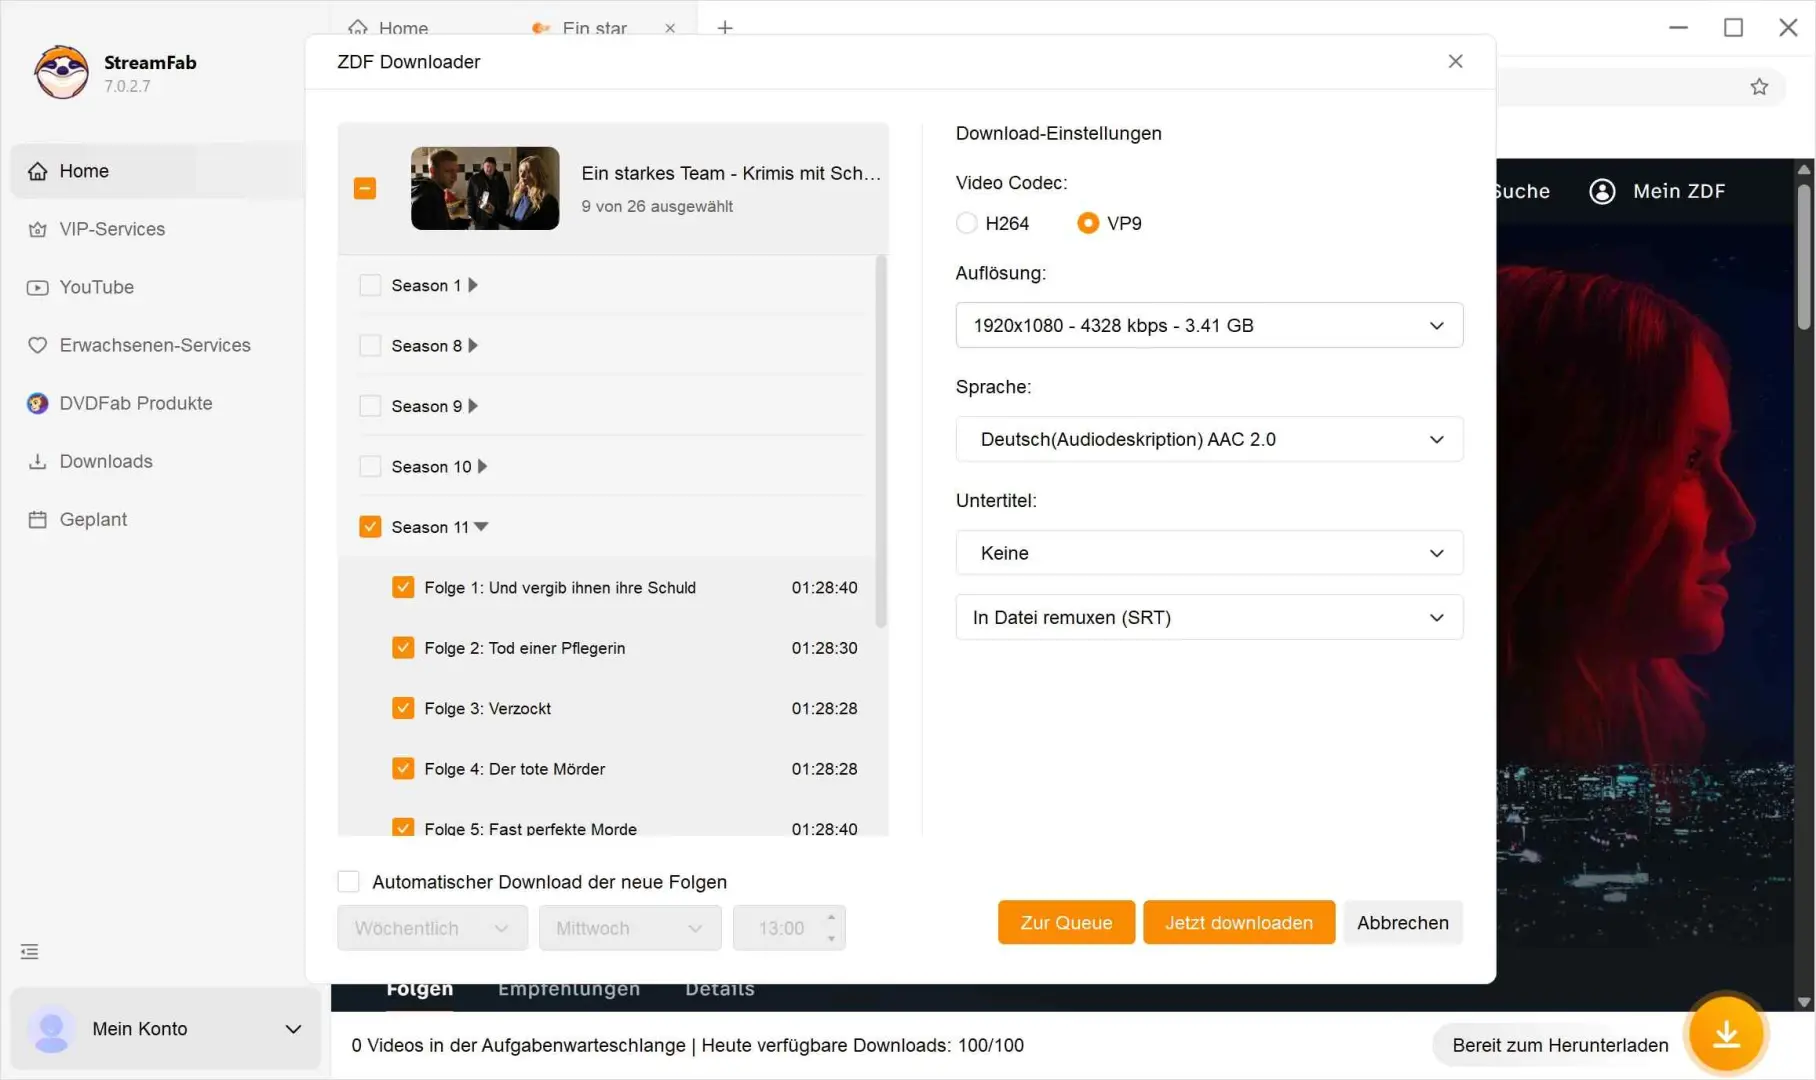
Task: Close the ZDF Downloader dialog
Action: pyautogui.click(x=1455, y=61)
